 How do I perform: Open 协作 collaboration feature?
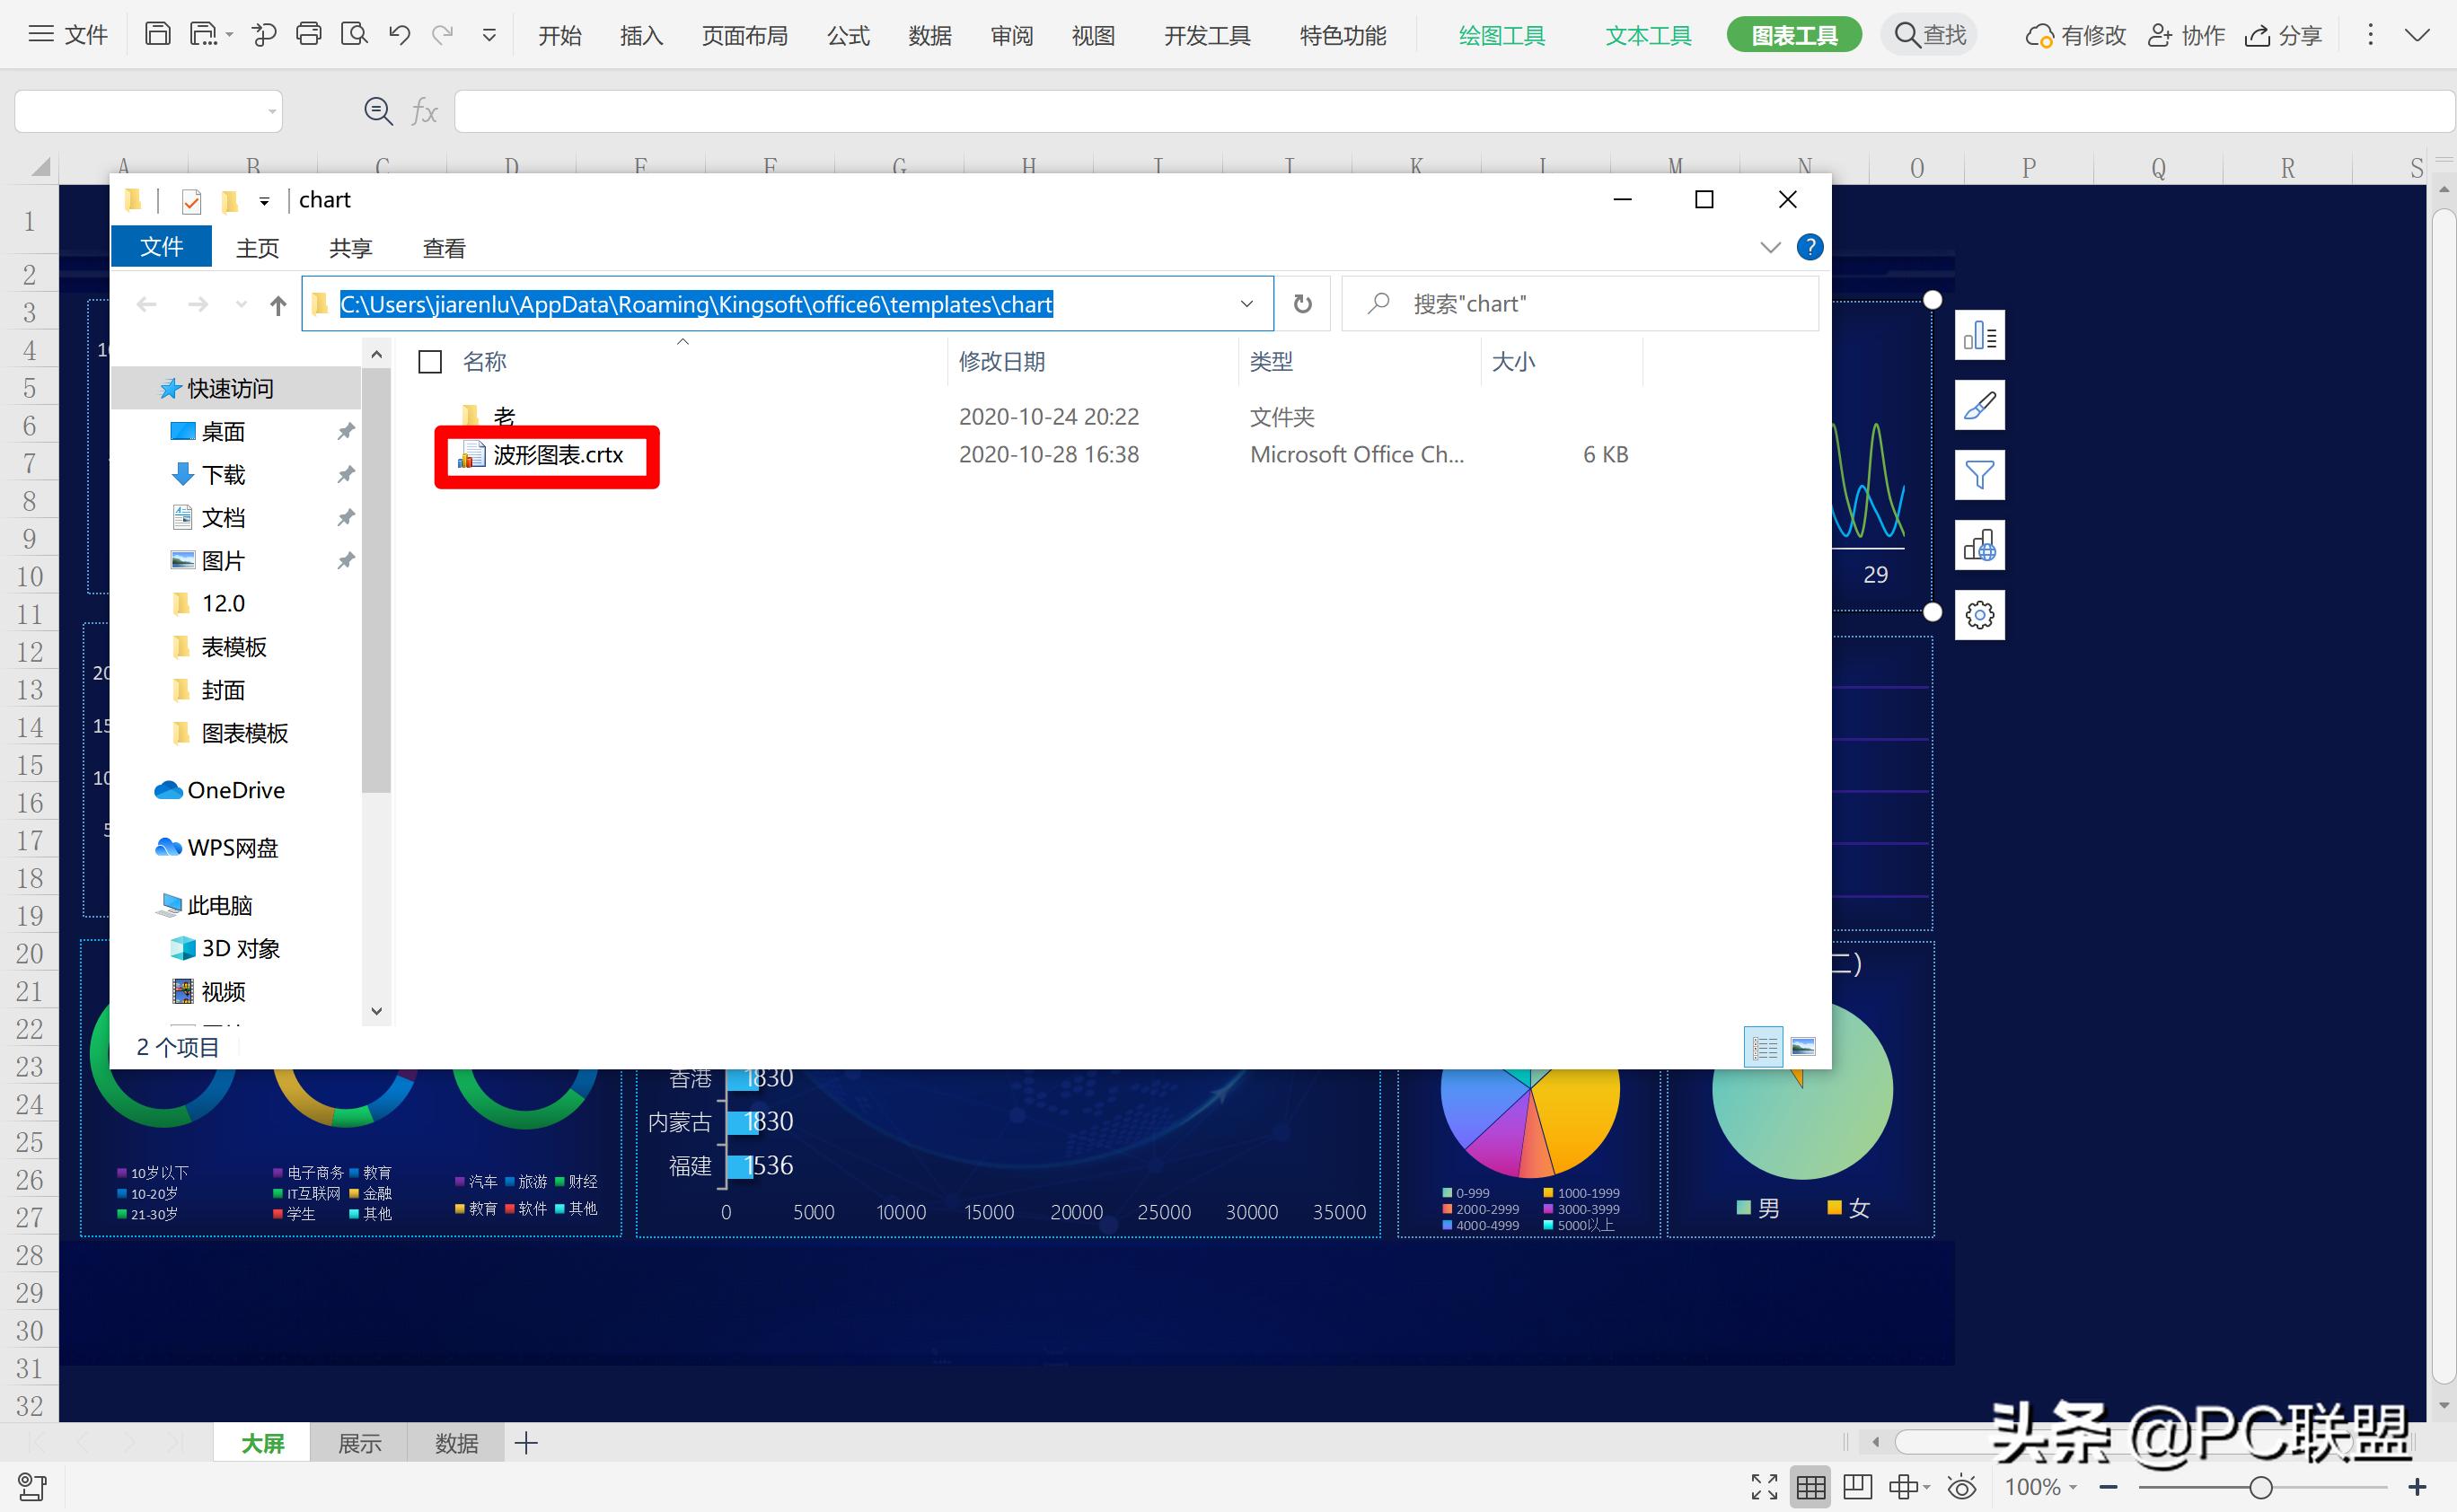pos(2186,34)
